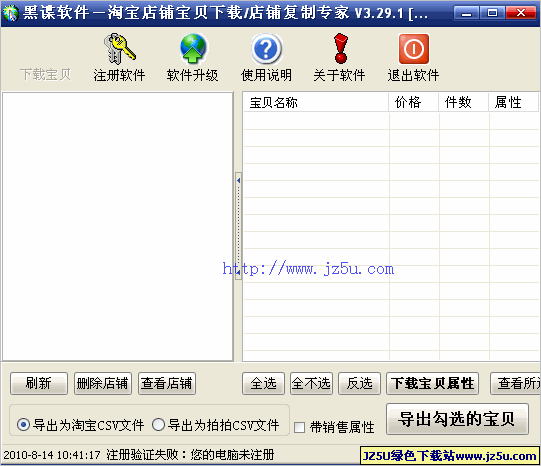Viewport: 541px width, 466px height.
Task: Click 关于软件 red exclamation icon
Action: (x=341, y=49)
